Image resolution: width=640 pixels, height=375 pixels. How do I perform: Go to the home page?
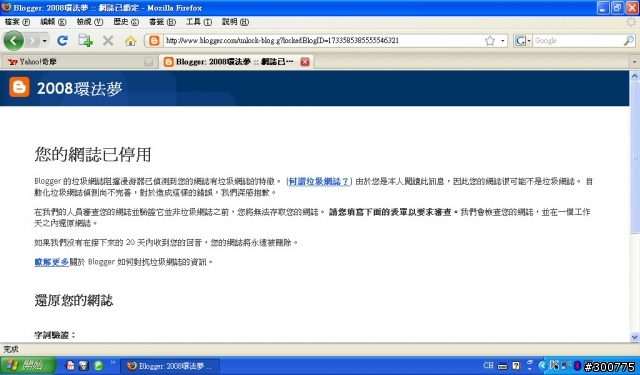(x=130, y=40)
